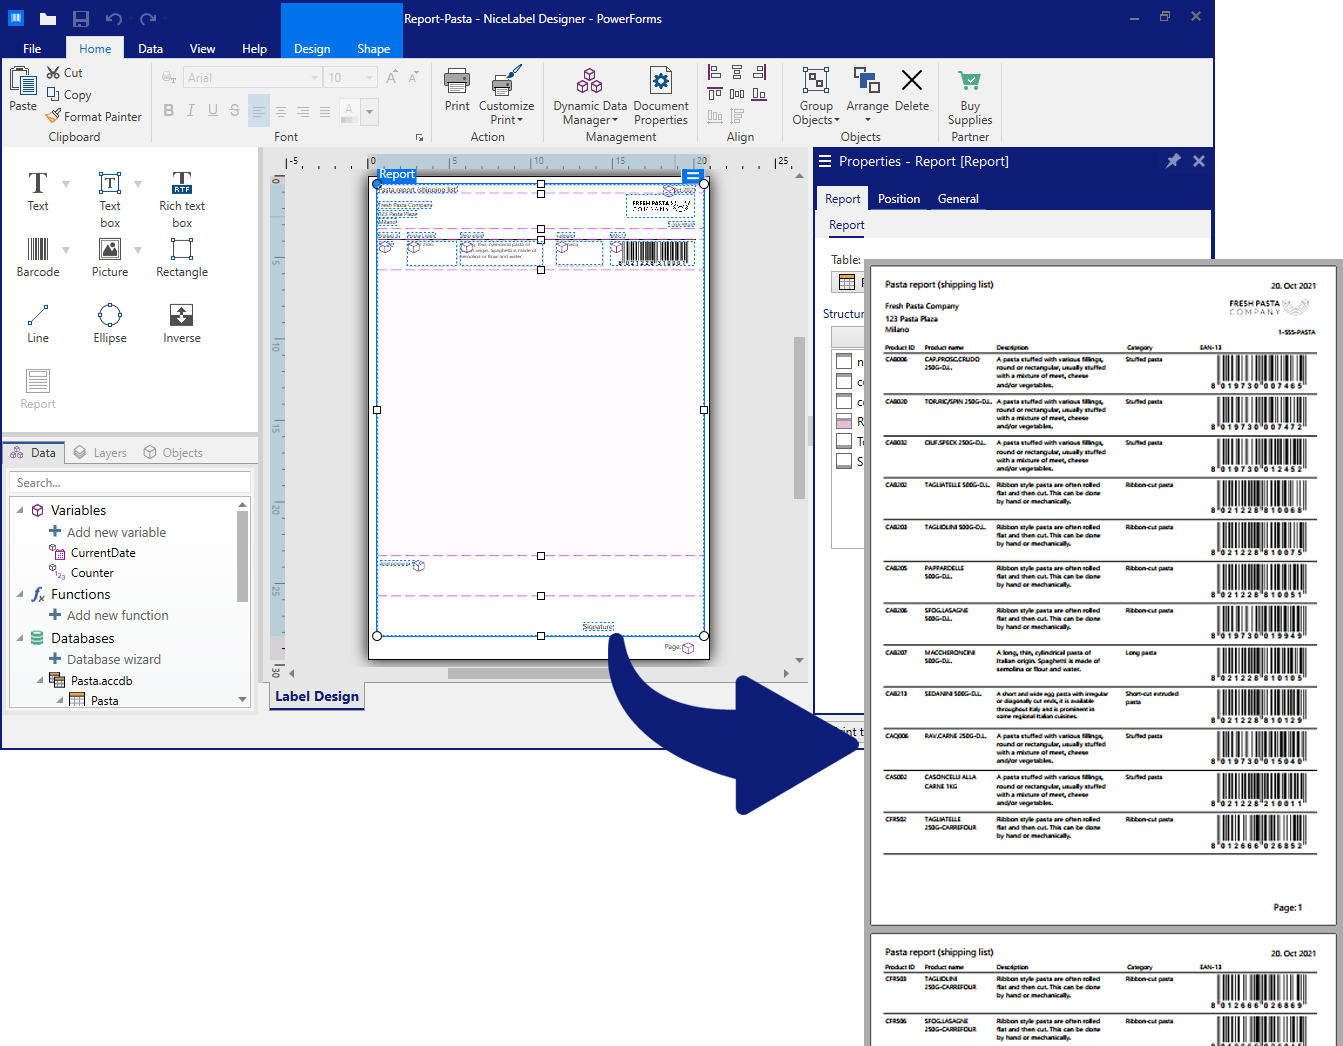This screenshot has height=1046, width=1343.
Task: Click Add new variable
Action: pos(116,533)
